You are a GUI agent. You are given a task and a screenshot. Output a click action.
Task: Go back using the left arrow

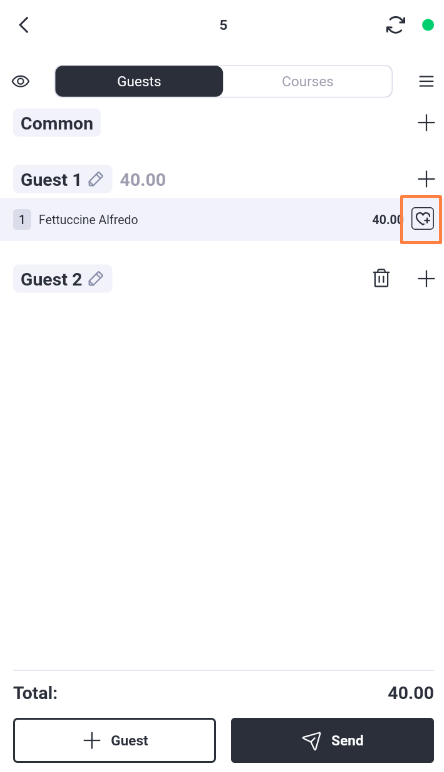click(24, 25)
